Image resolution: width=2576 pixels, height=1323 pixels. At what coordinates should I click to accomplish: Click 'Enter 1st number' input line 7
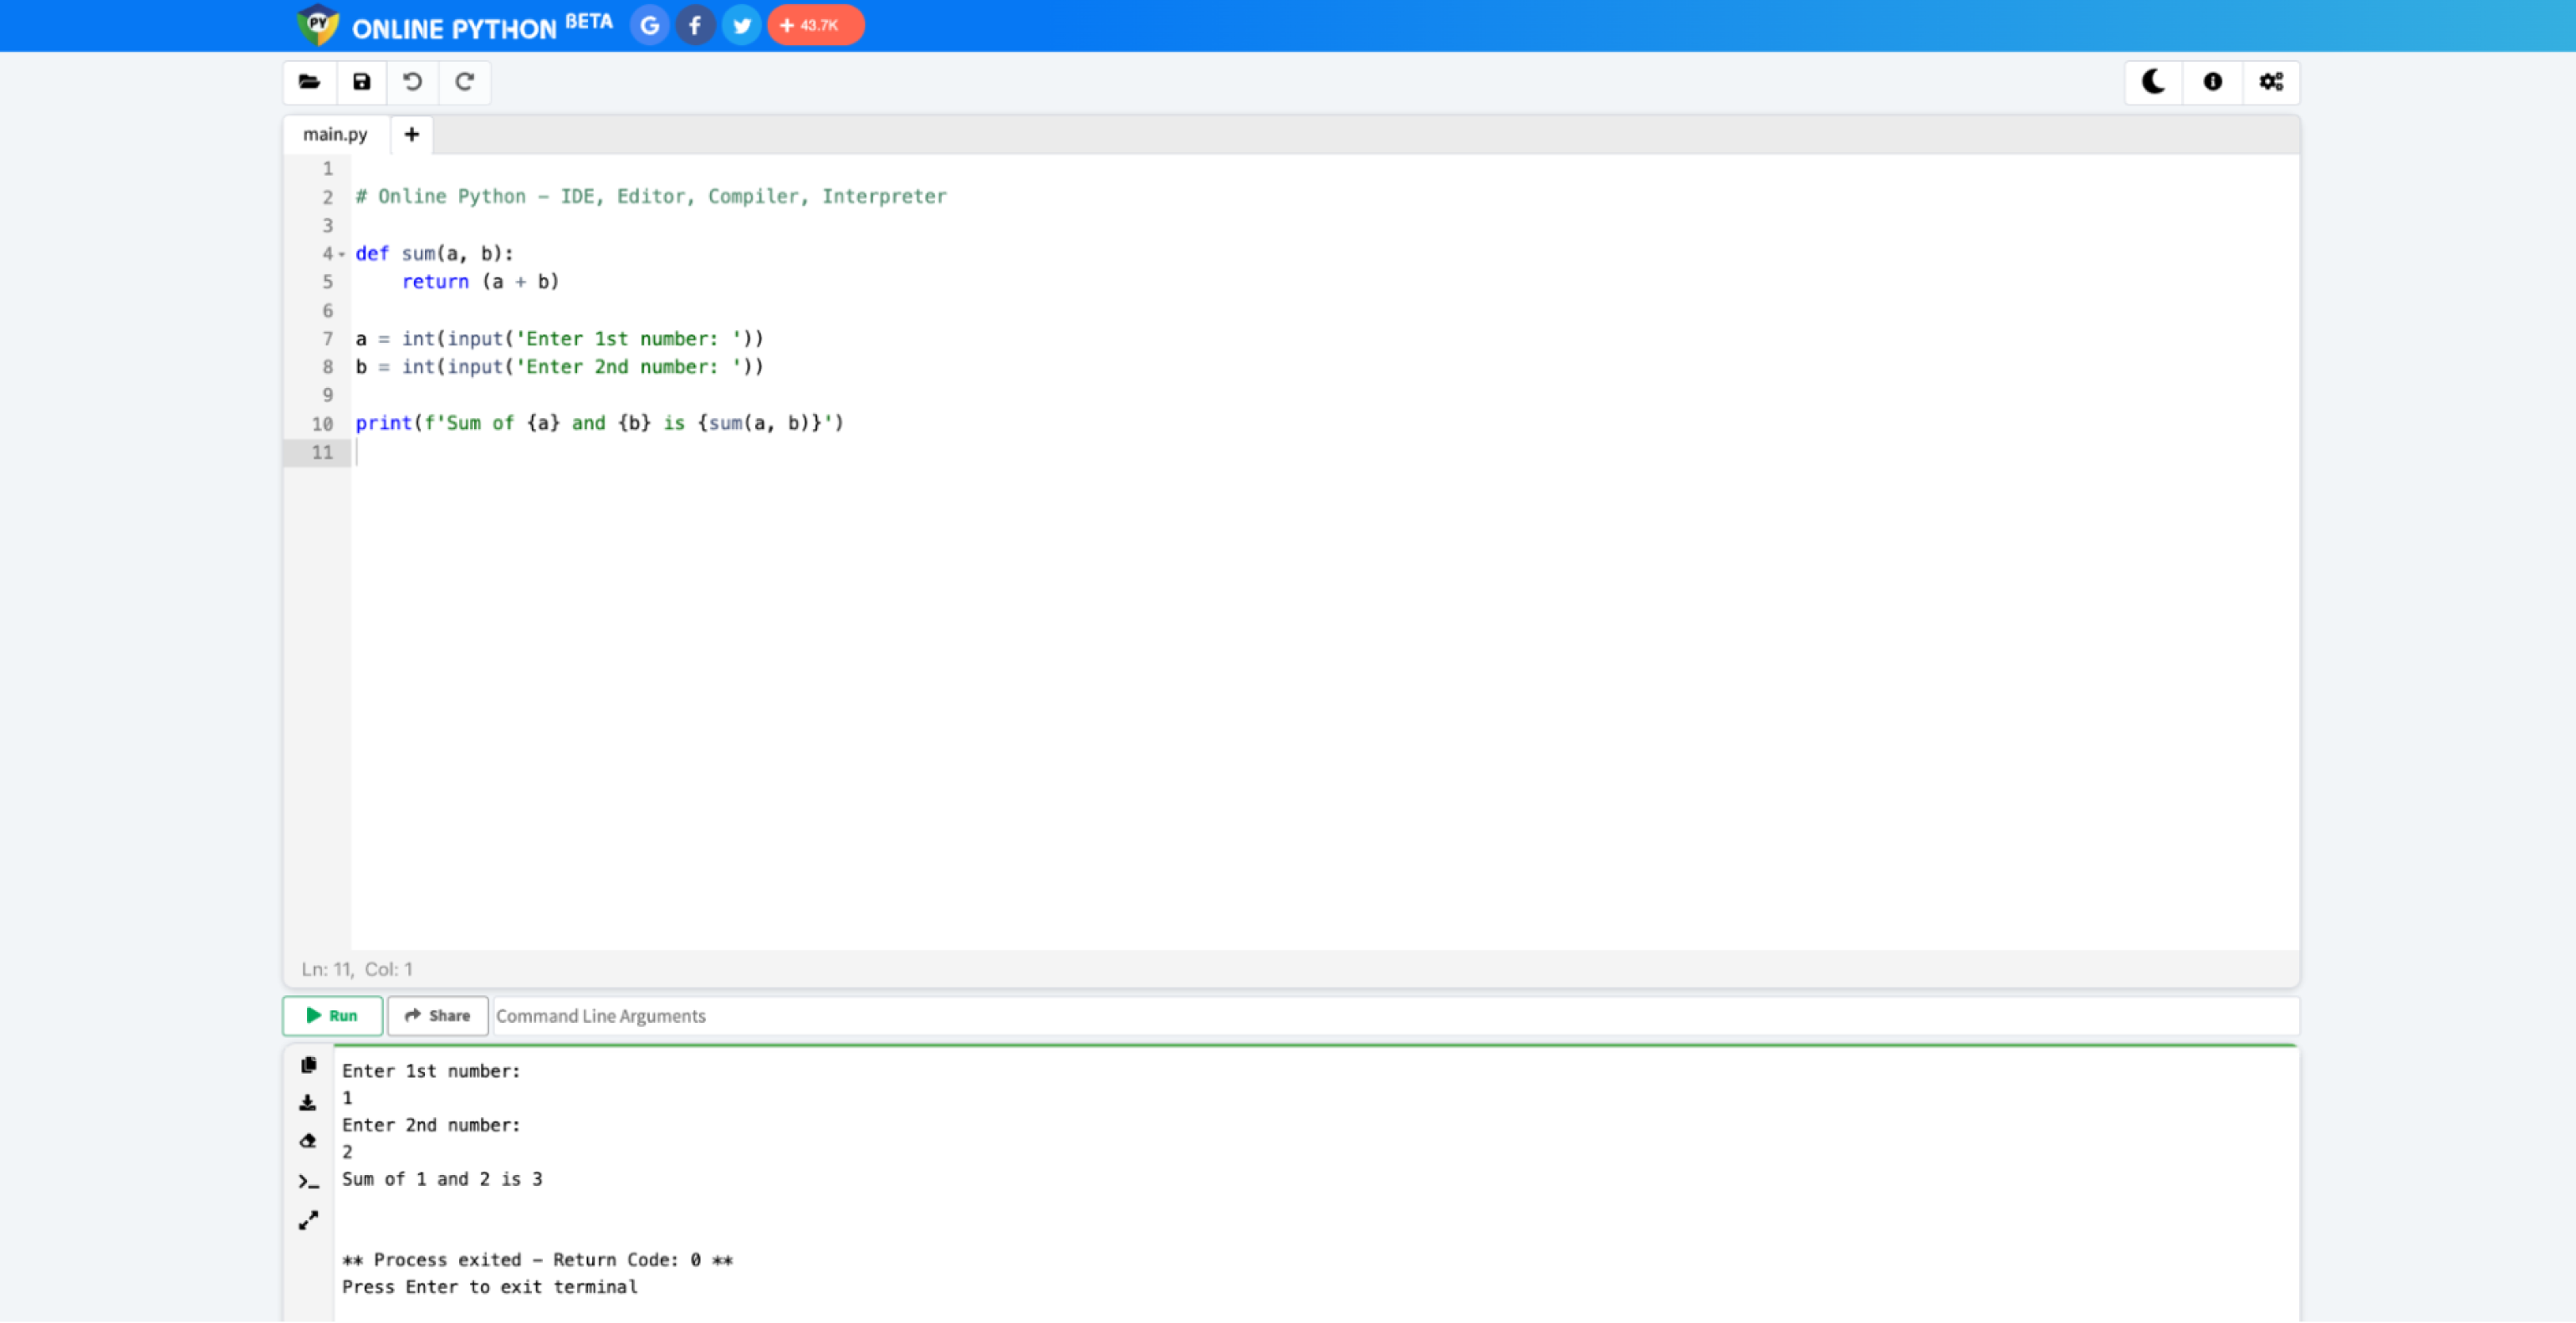click(x=559, y=339)
